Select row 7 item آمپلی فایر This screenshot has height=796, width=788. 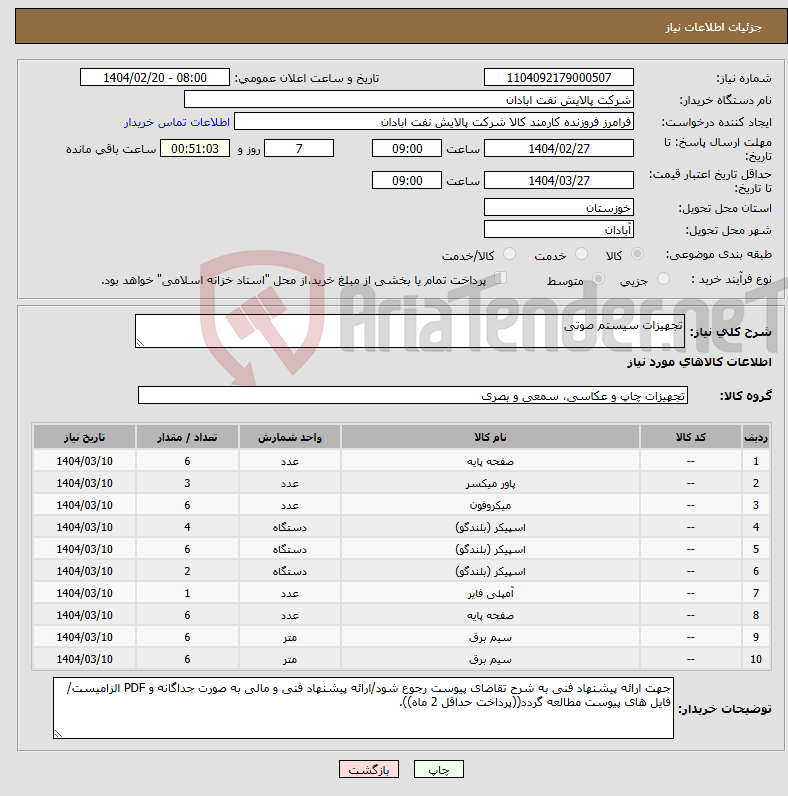pyautogui.click(x=490, y=593)
